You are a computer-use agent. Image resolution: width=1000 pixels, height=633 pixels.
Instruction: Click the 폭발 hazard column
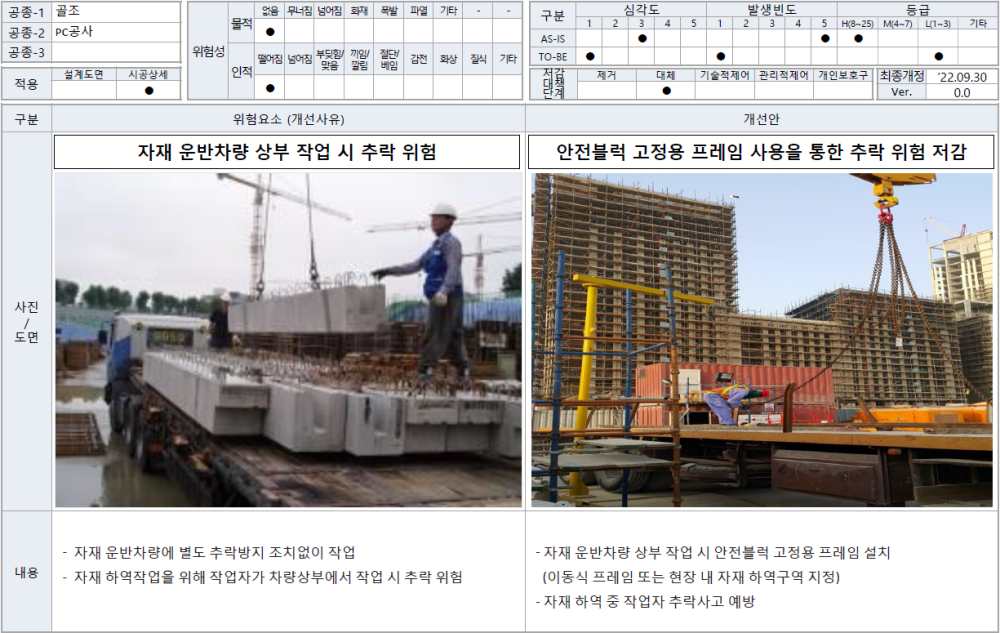coord(389,11)
